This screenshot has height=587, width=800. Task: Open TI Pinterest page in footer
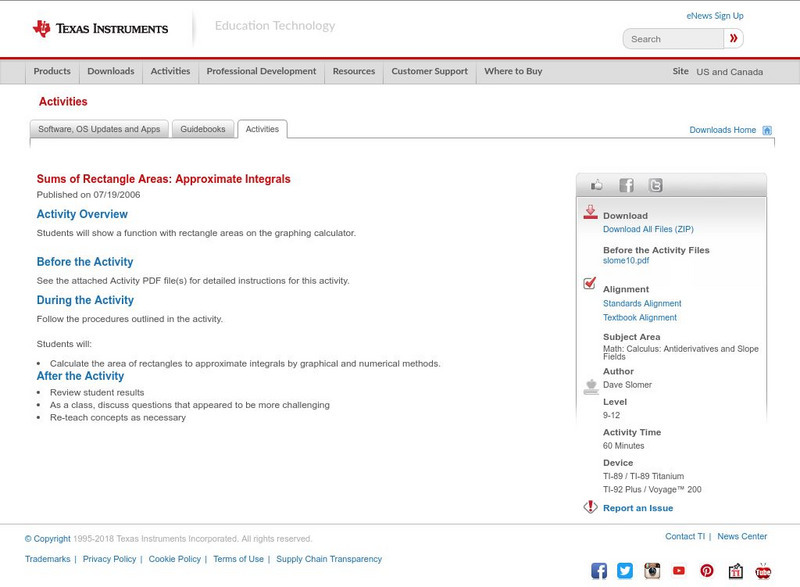[707, 571]
